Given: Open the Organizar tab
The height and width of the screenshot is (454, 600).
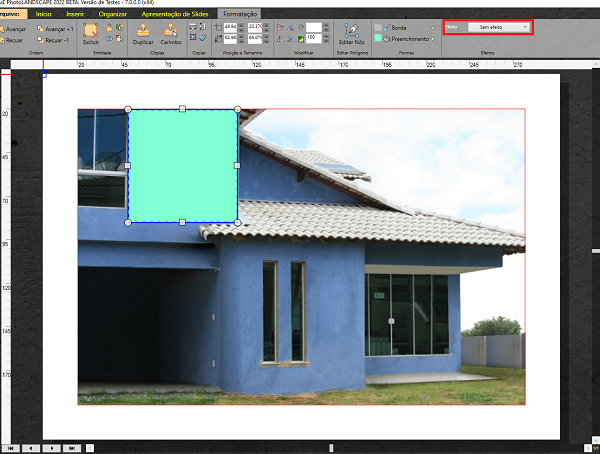Looking at the screenshot, I should tap(113, 14).
